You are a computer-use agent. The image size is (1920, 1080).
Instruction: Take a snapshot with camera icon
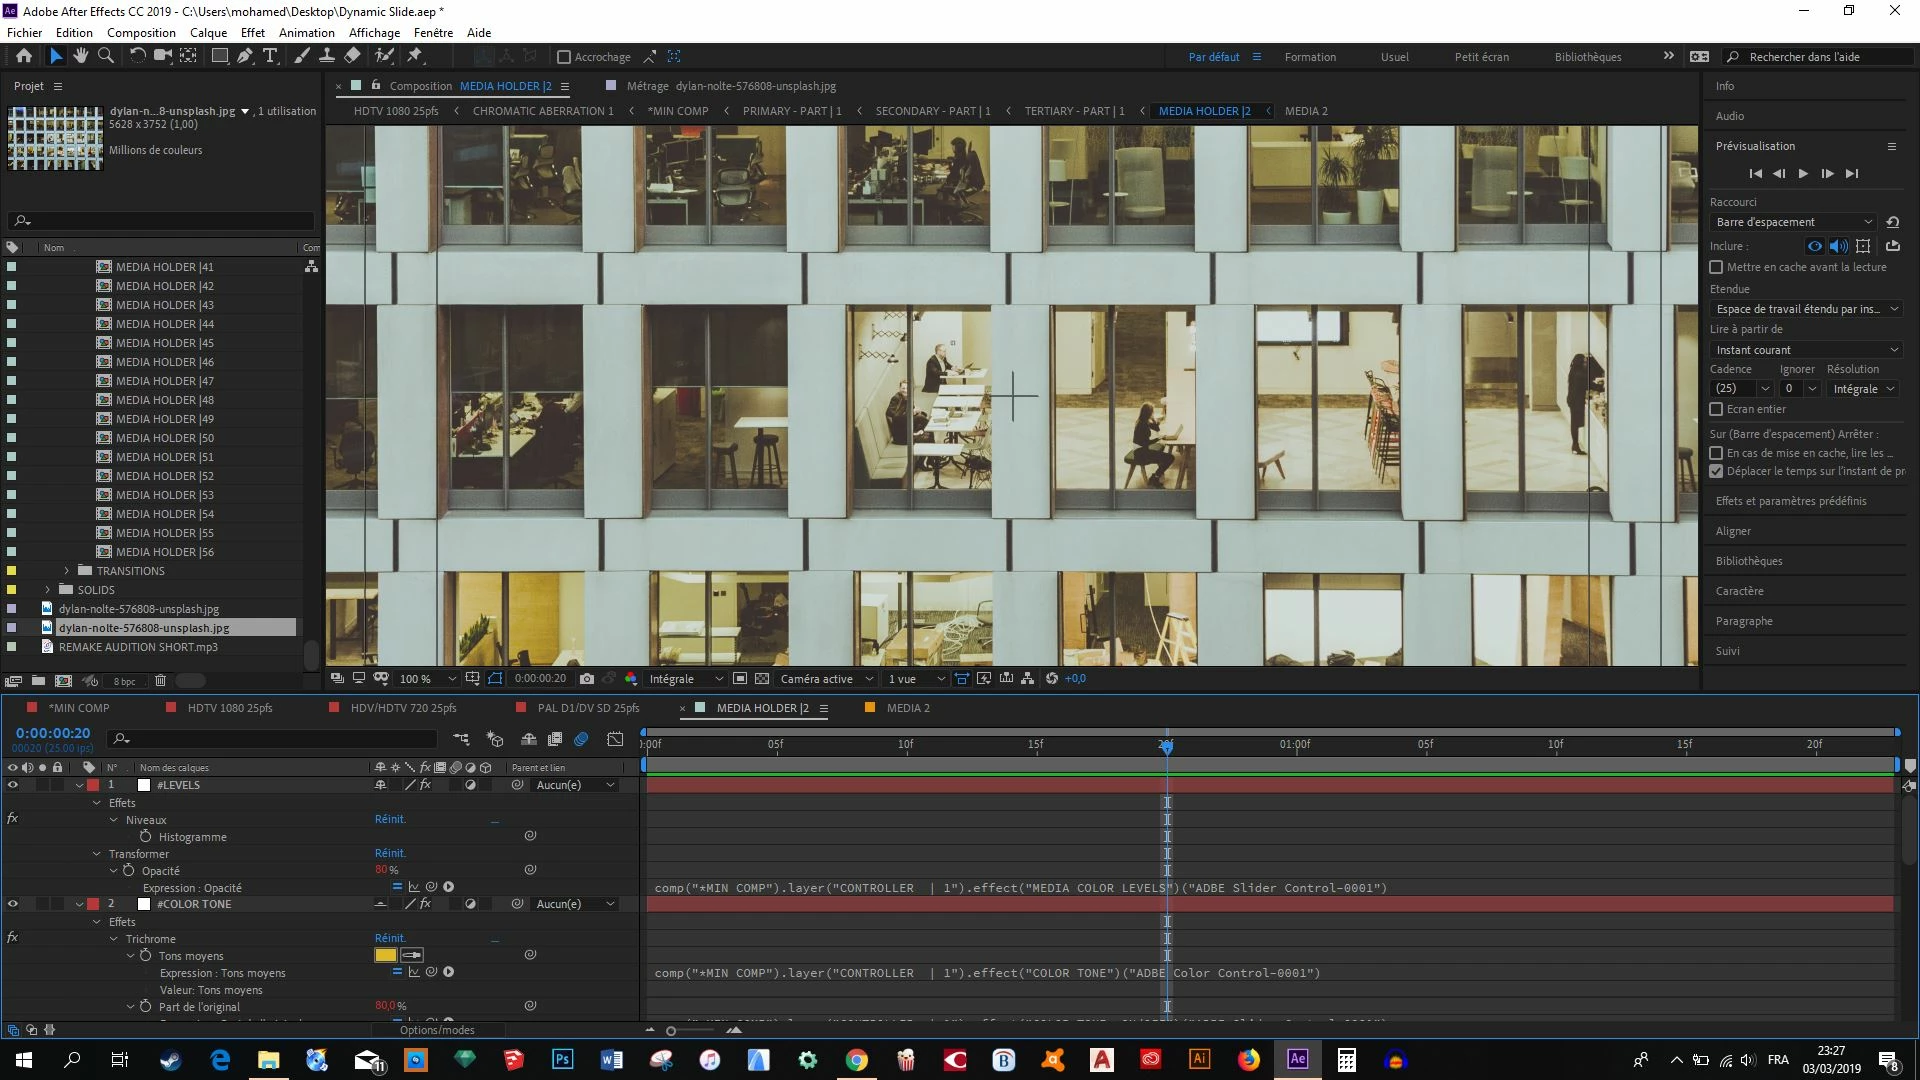pyautogui.click(x=587, y=679)
